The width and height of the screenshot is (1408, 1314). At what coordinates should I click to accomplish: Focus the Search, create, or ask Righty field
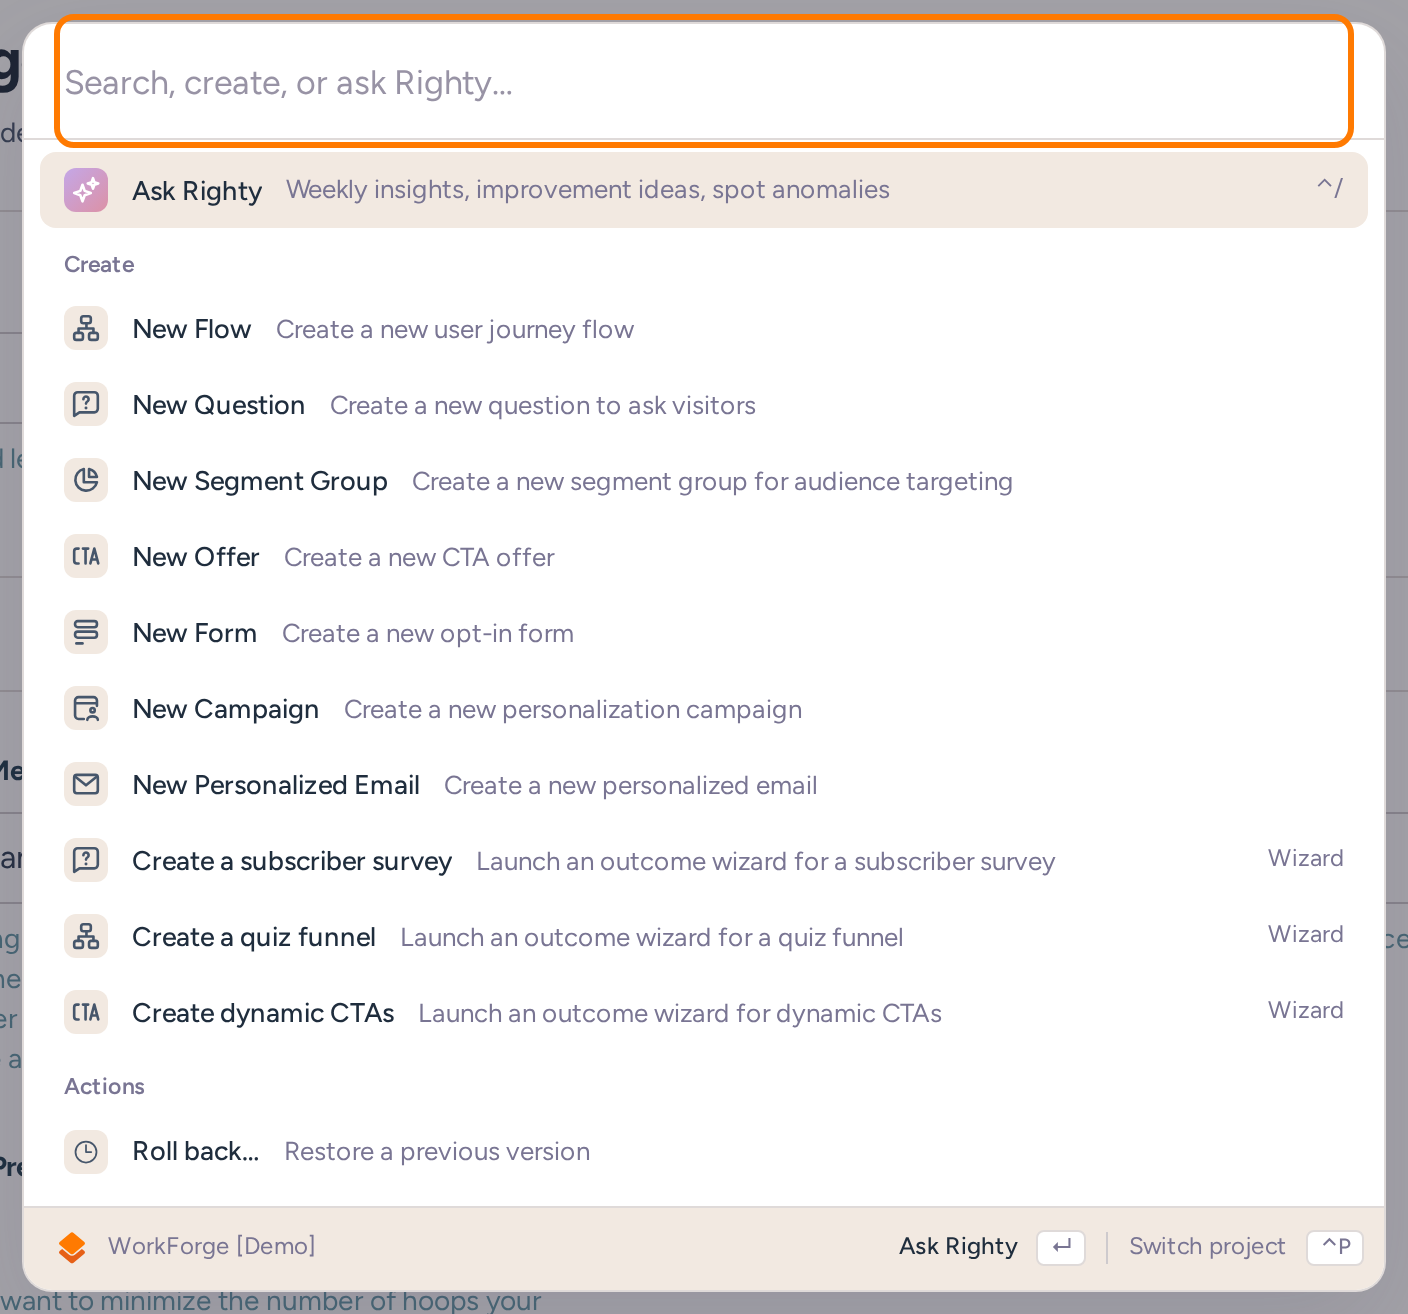point(704,82)
